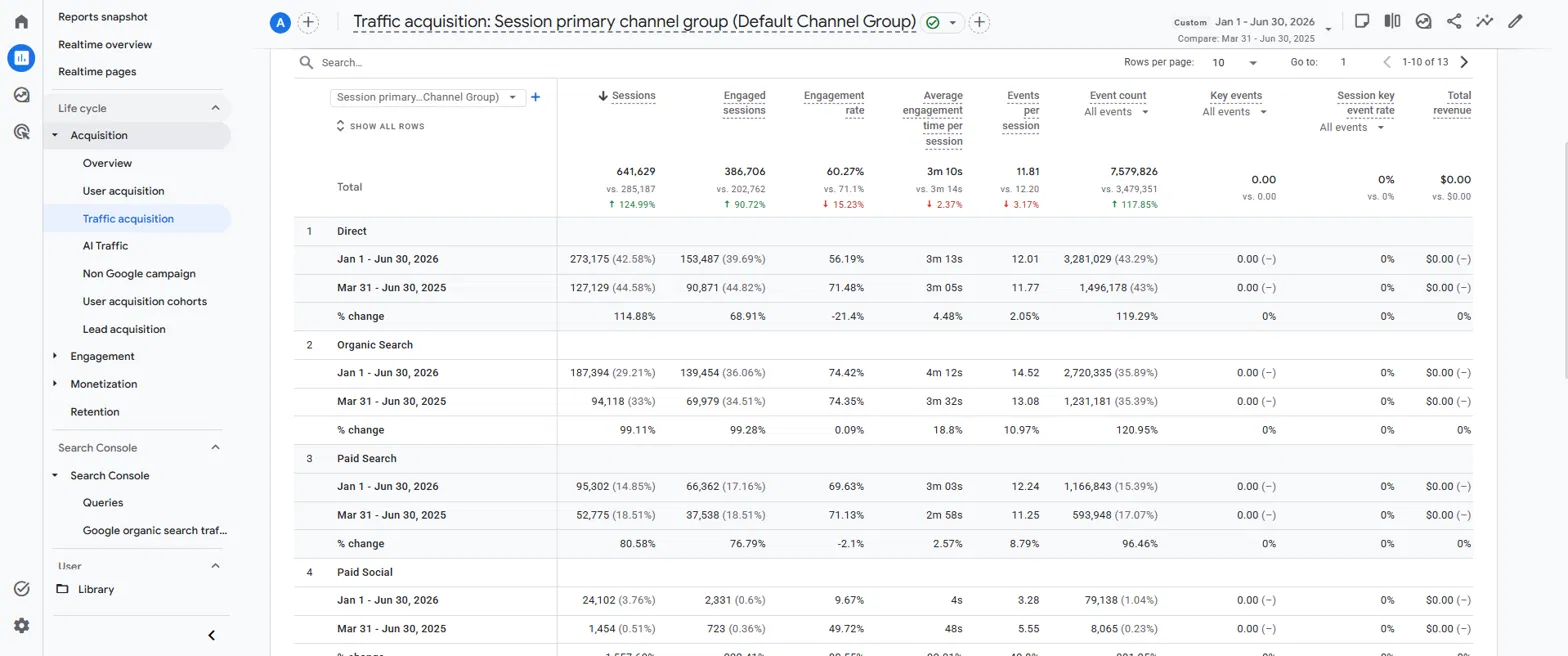Collapse the Acquisition tree group
This screenshot has height=656, width=1568.
(55, 135)
